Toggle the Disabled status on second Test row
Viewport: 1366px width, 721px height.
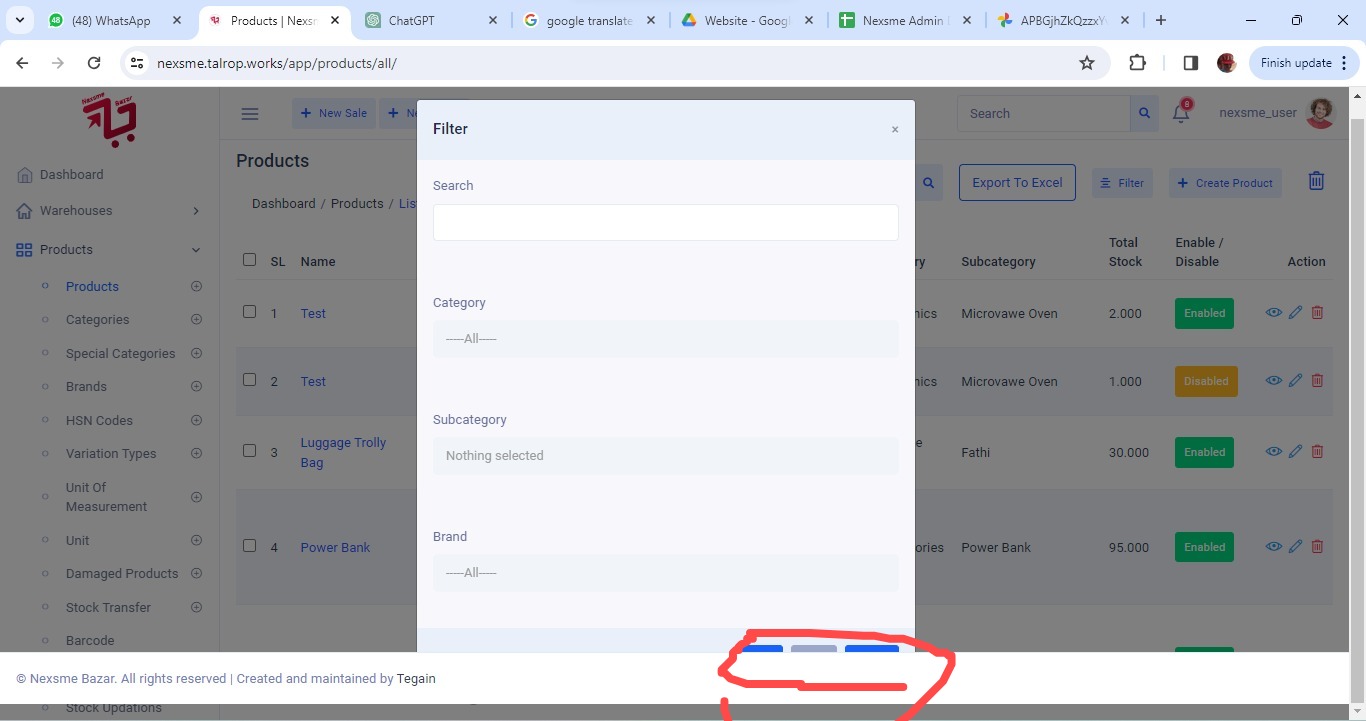click(x=1205, y=381)
